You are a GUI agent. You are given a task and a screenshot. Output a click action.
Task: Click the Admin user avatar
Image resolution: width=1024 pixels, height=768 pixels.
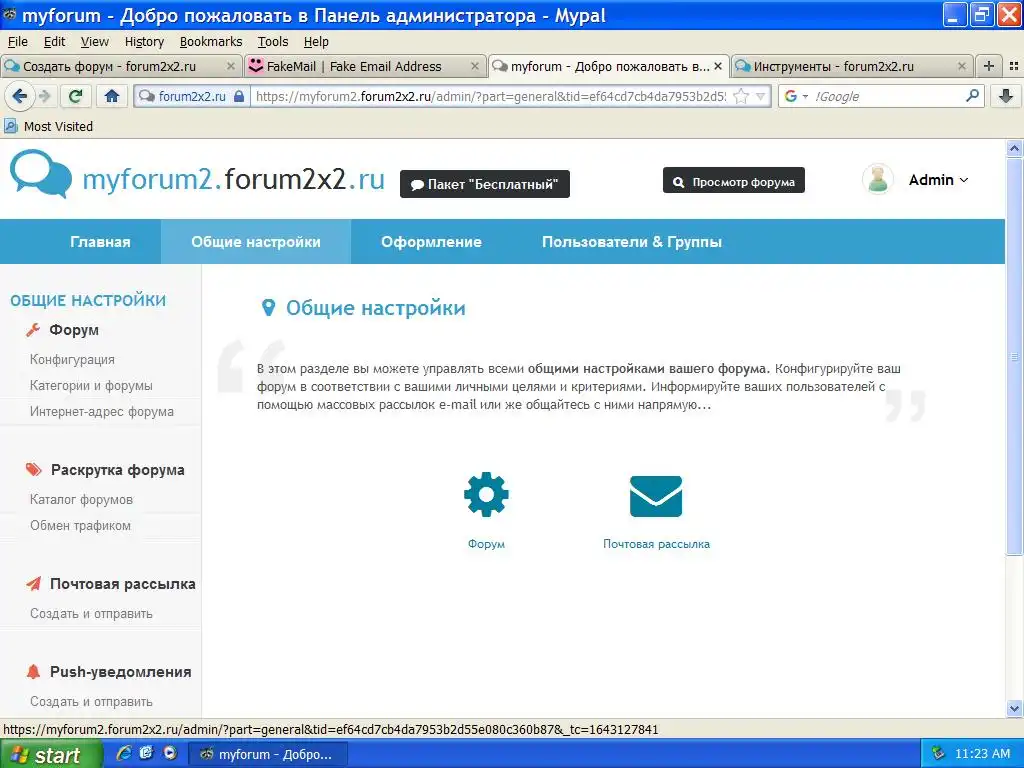pos(878,180)
